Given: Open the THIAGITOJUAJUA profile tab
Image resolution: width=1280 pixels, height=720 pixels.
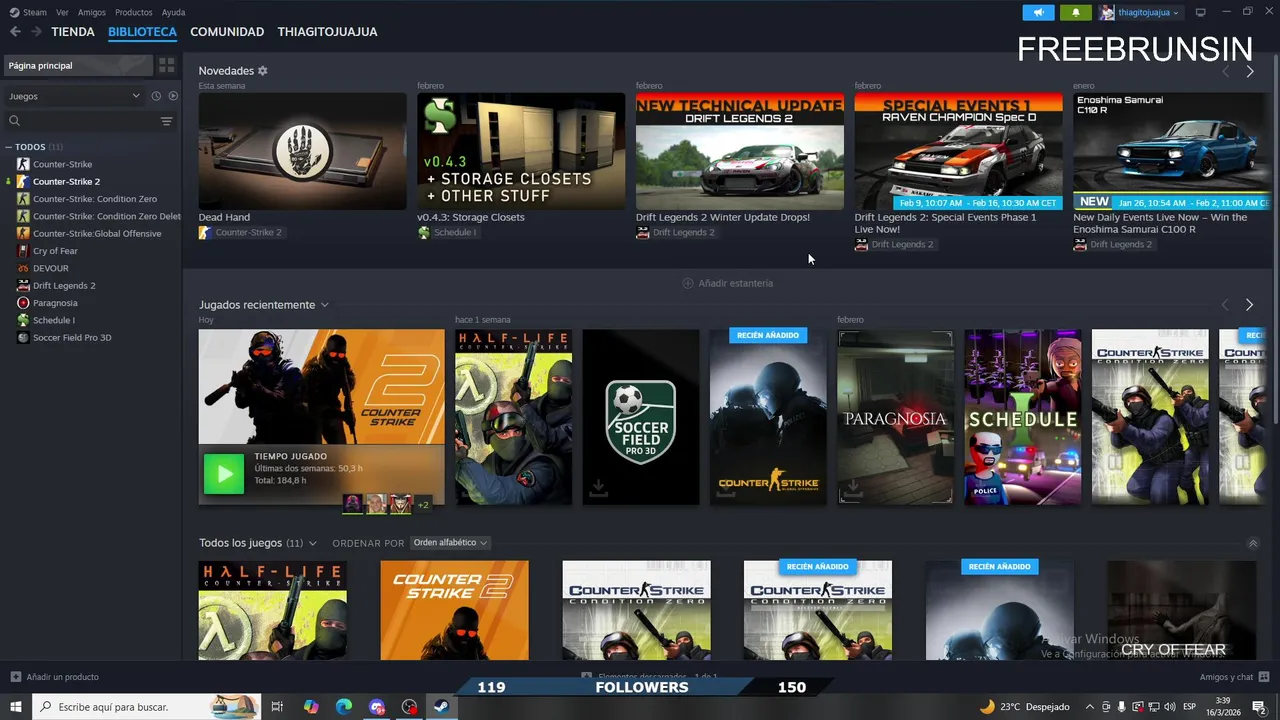Looking at the screenshot, I should [x=327, y=32].
